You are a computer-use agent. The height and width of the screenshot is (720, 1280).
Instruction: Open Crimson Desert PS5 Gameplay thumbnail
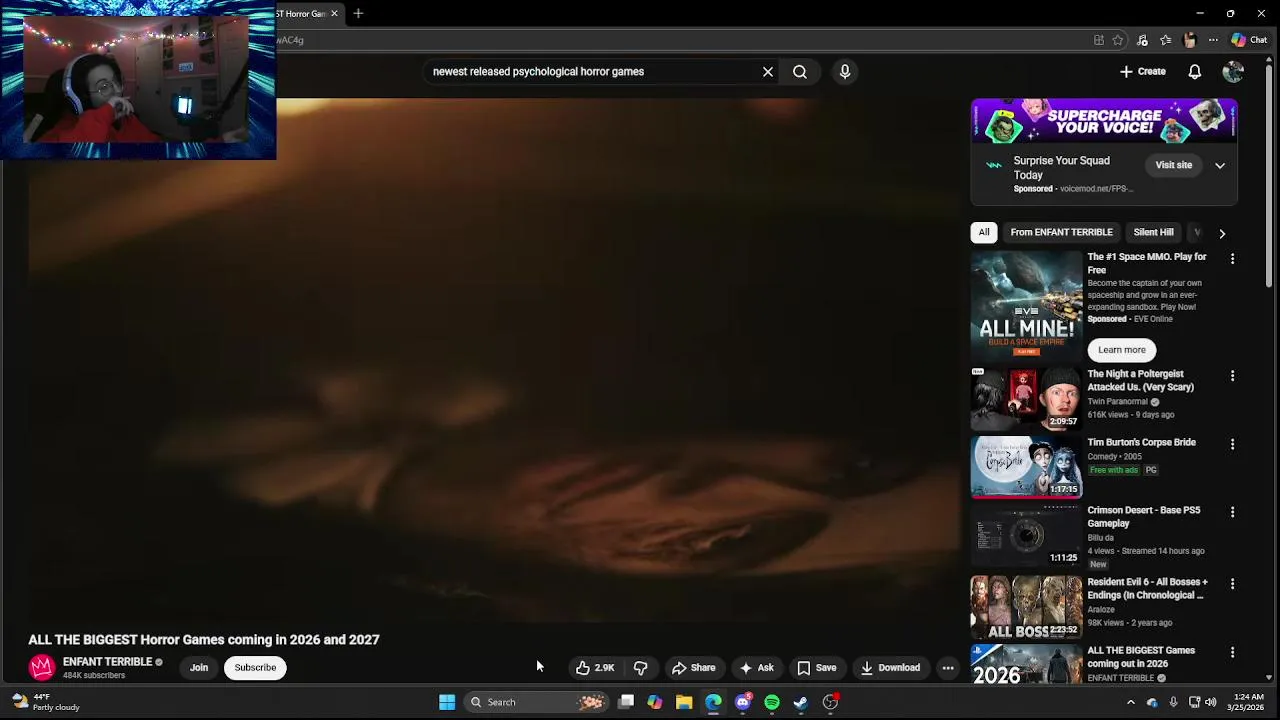tap(1027, 535)
